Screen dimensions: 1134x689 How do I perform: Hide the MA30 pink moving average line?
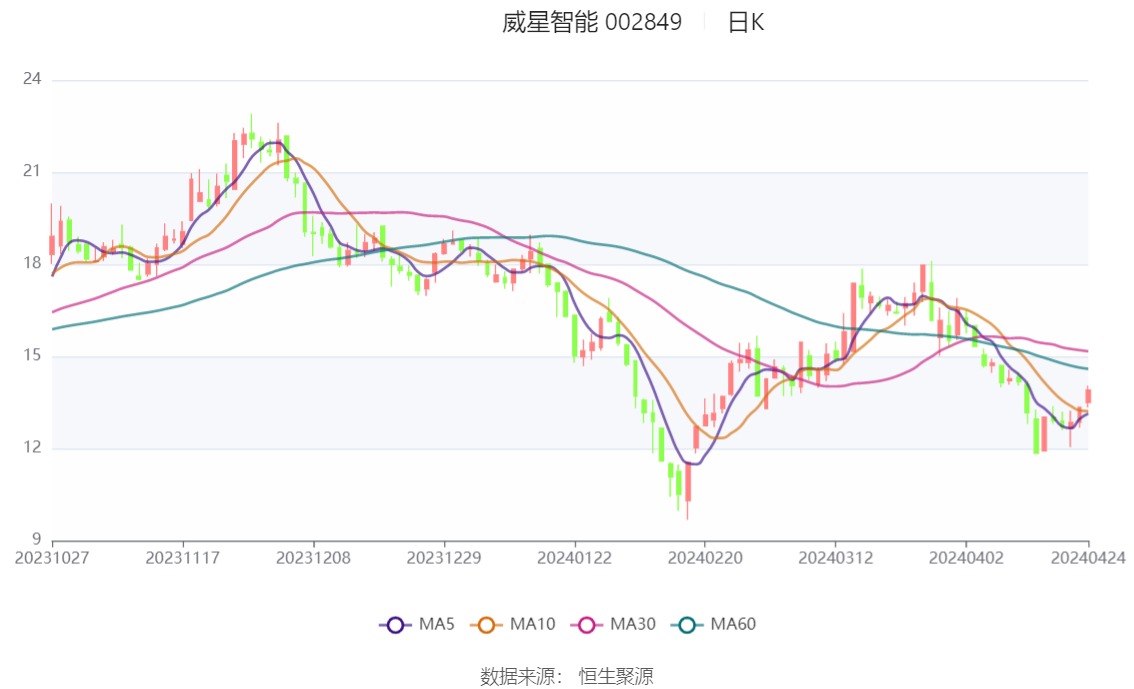587,625
